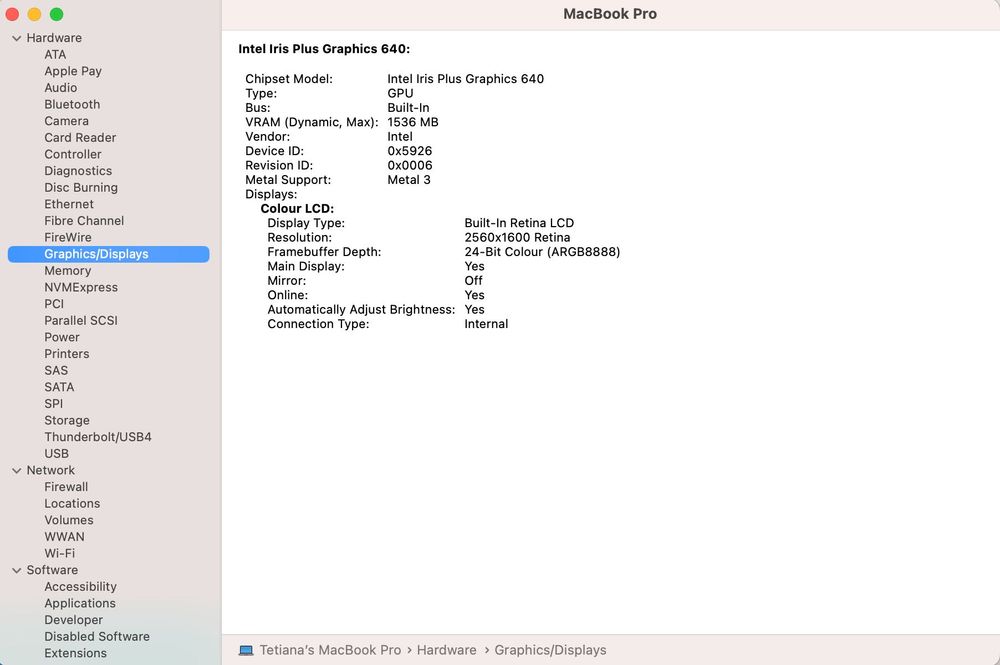The height and width of the screenshot is (665, 1000).
Task: Collapse the Hardware section chevron
Action: pos(17,38)
